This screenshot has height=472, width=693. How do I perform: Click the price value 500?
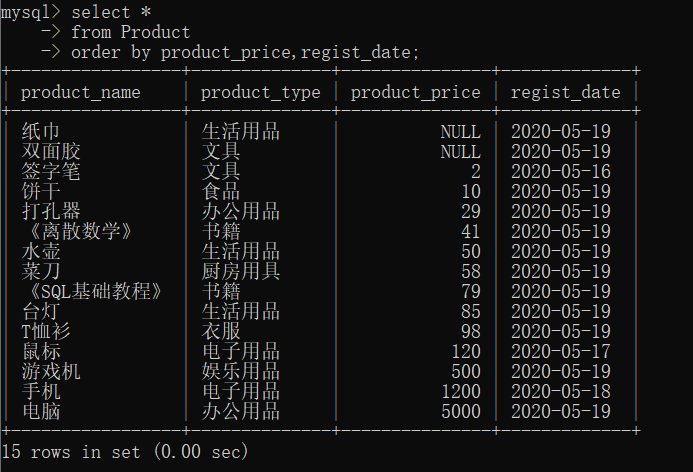pos(466,371)
